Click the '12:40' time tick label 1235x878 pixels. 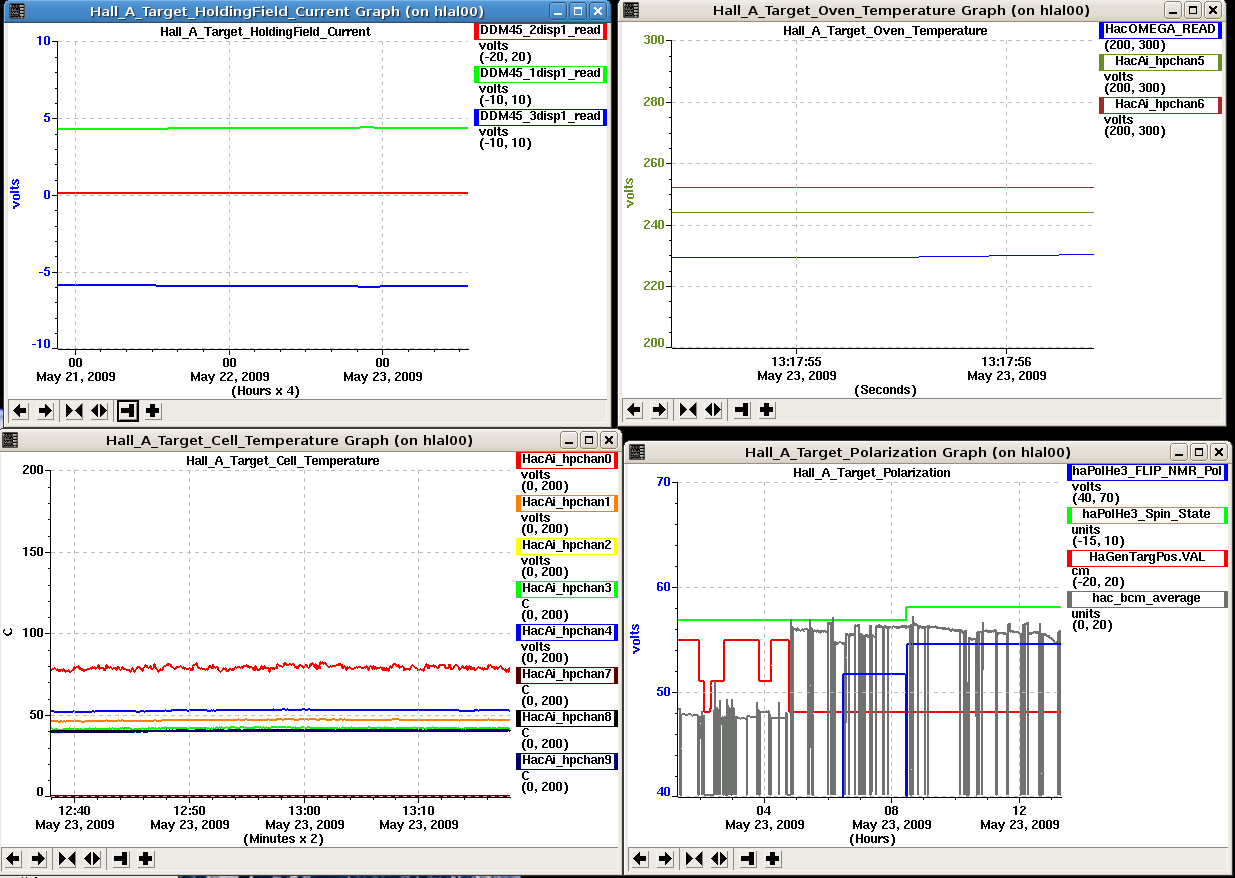pos(75,811)
